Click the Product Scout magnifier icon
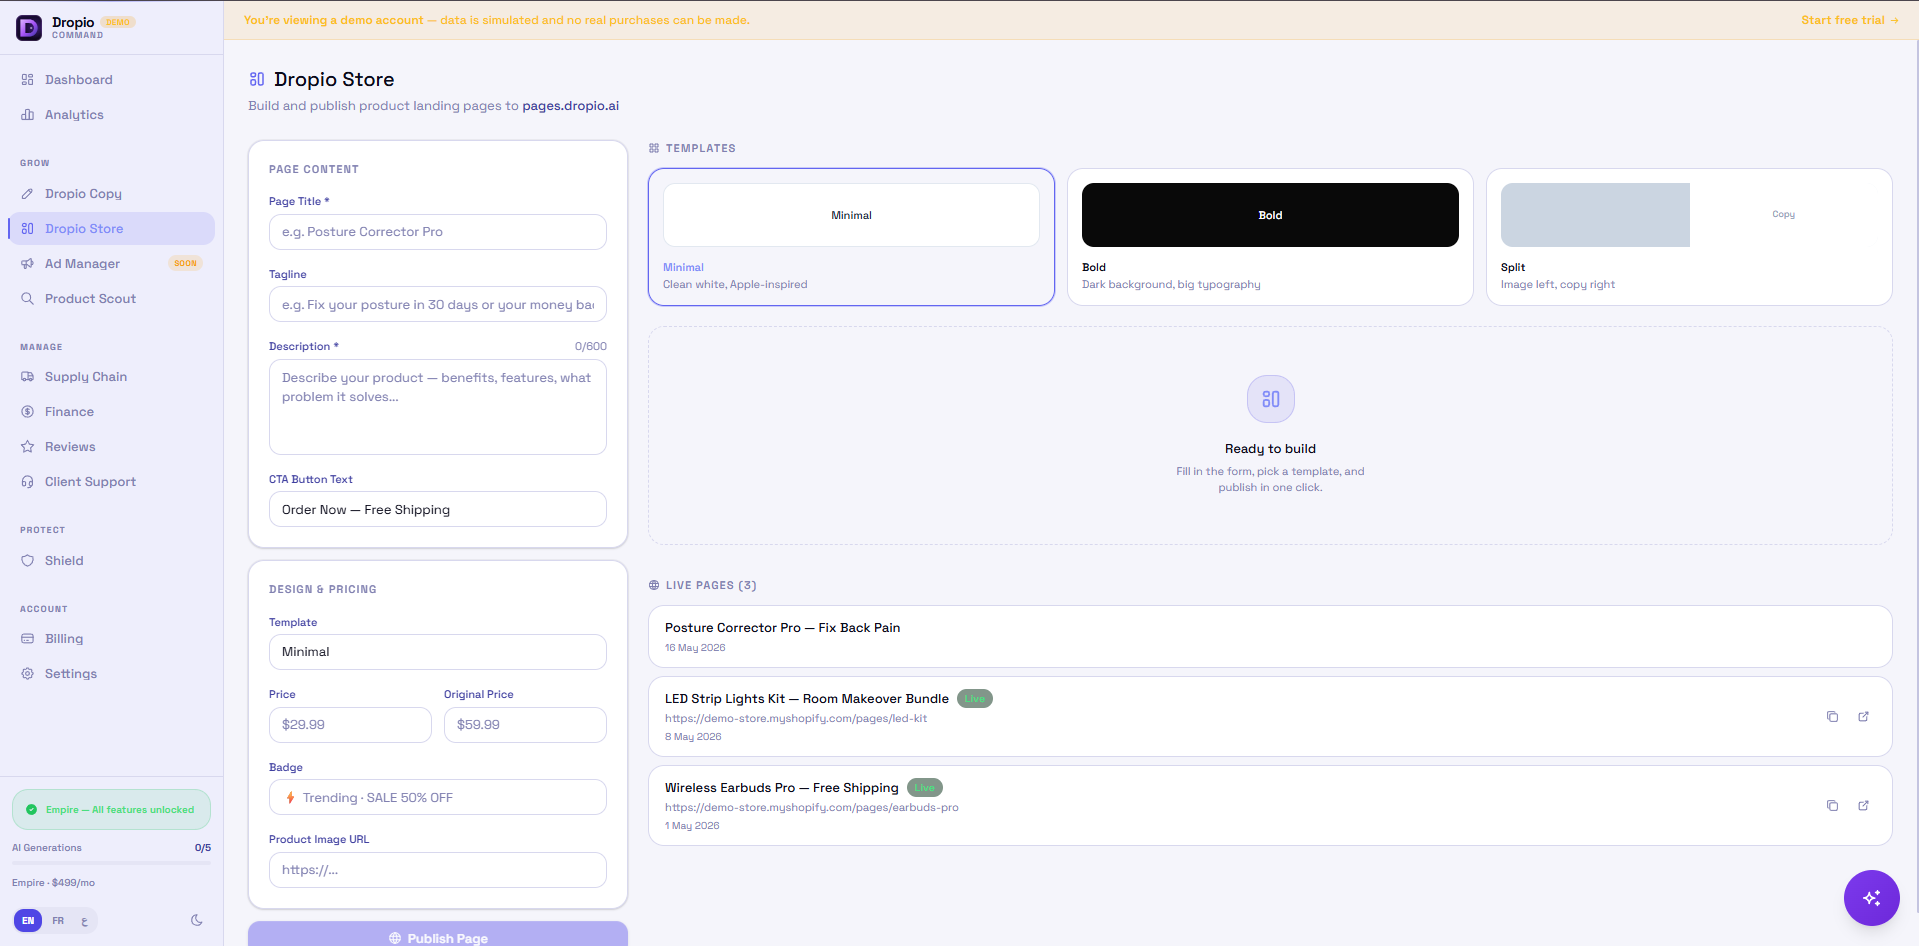The height and width of the screenshot is (946, 1919). pos(28,299)
